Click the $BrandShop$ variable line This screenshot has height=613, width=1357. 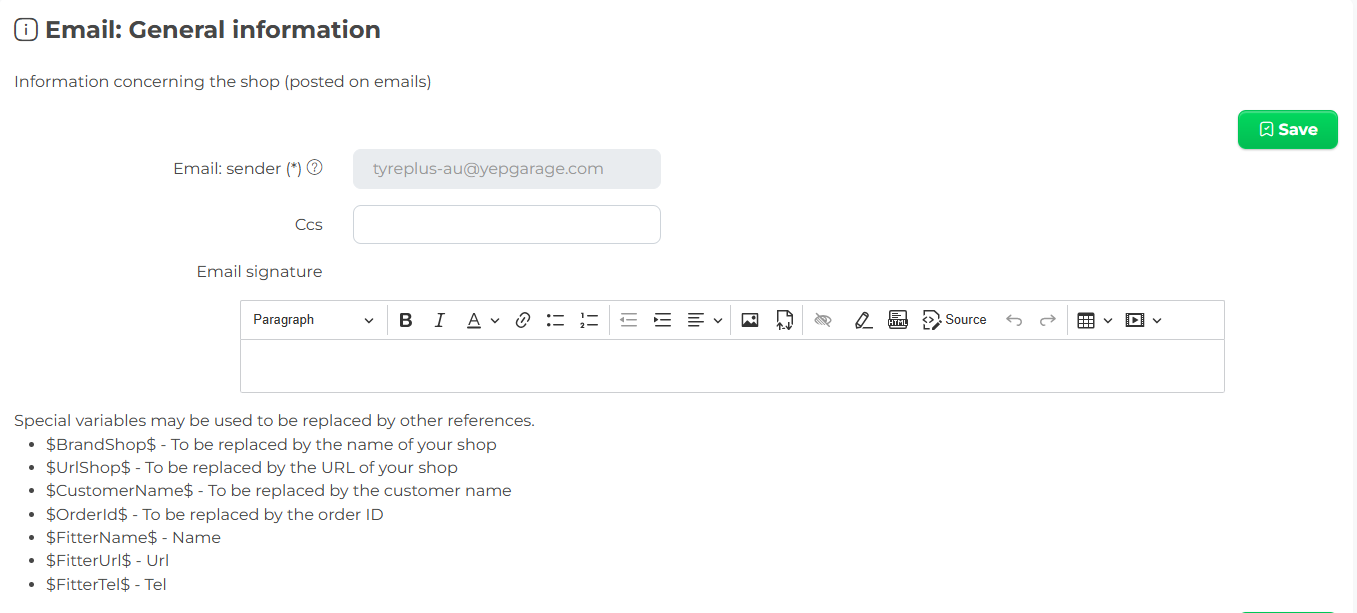[271, 444]
